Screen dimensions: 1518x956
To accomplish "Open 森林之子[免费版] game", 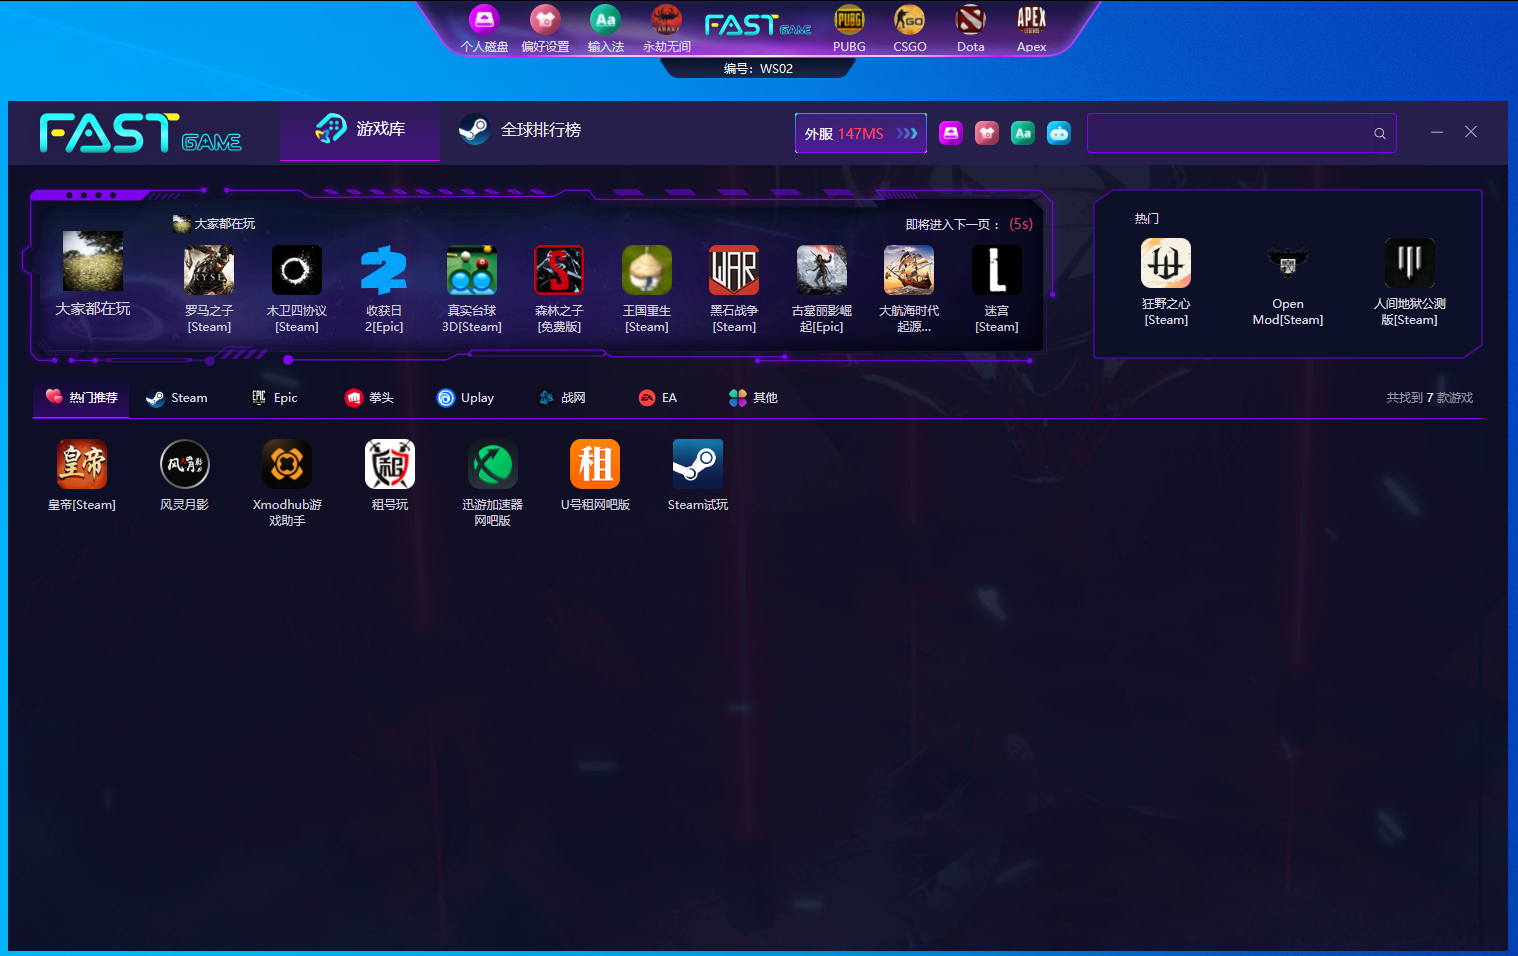I will (559, 289).
